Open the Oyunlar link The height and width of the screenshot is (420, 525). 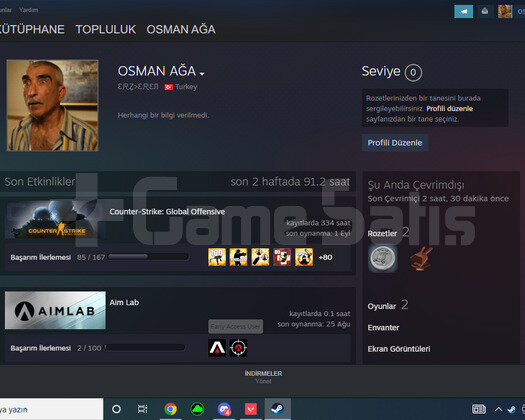pos(381,306)
